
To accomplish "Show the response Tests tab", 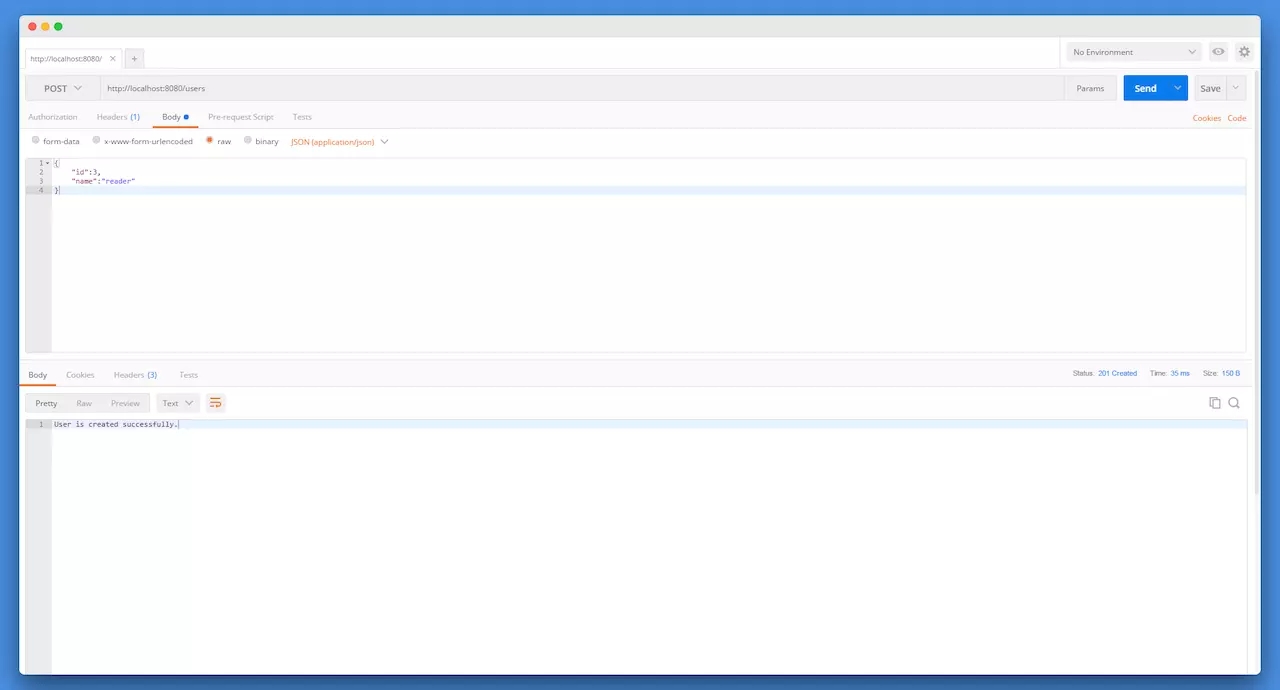I will click(x=188, y=375).
